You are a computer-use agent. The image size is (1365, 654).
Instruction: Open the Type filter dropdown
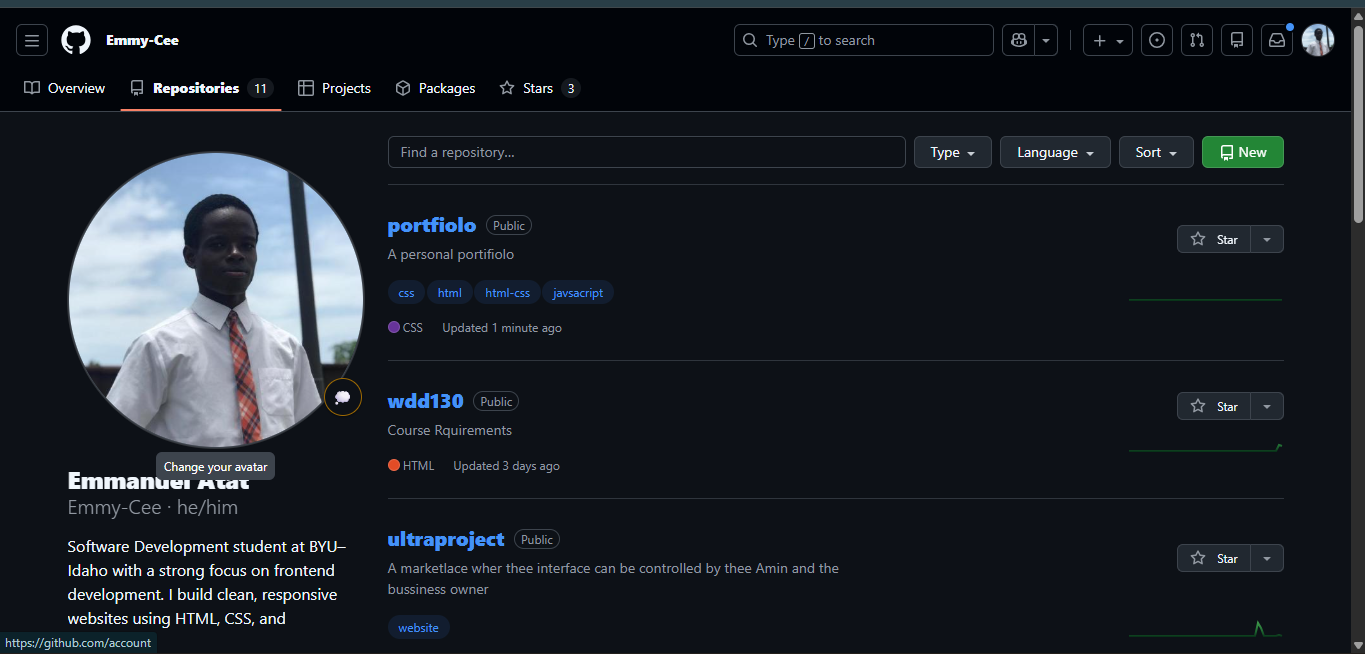click(x=953, y=152)
